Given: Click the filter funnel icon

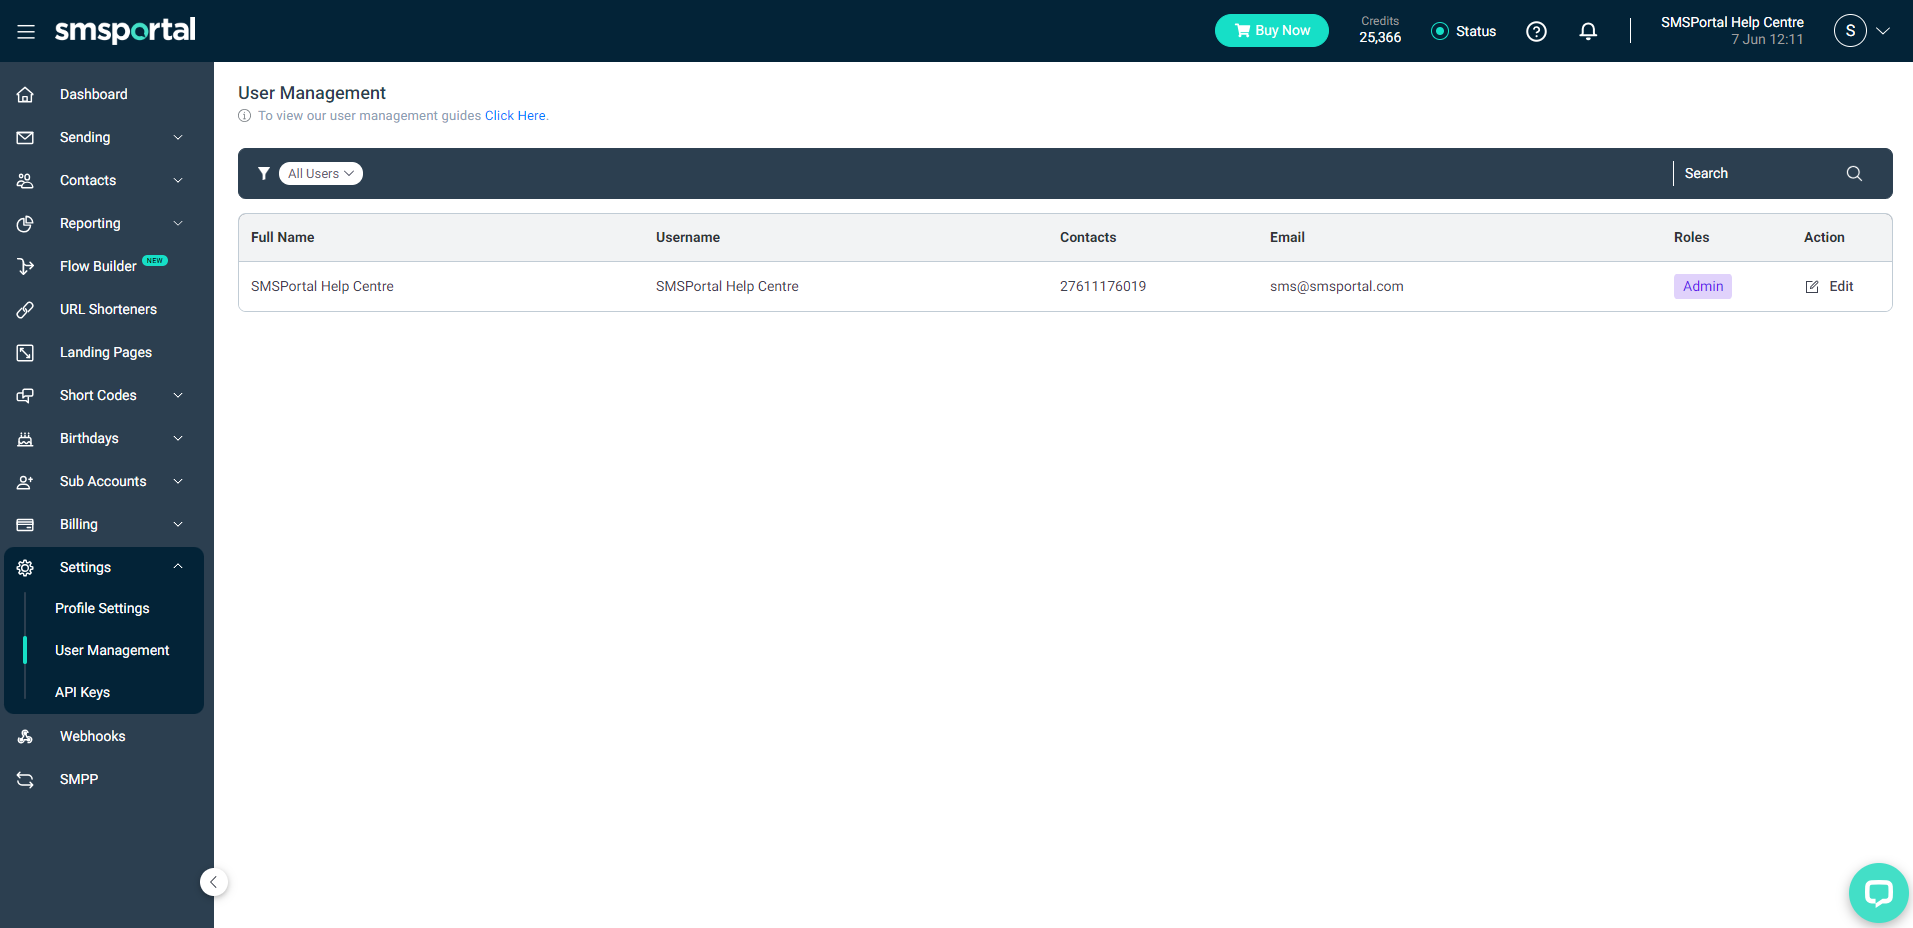Looking at the screenshot, I should click(x=264, y=173).
